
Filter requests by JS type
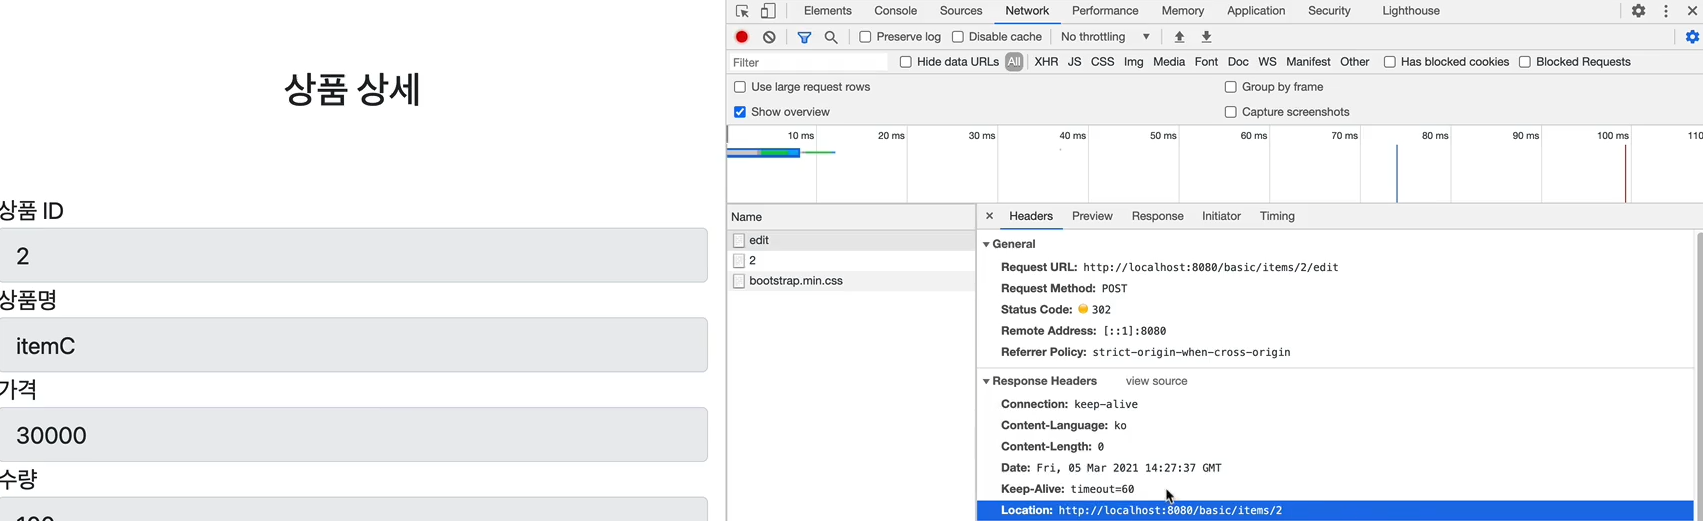[x=1074, y=62]
